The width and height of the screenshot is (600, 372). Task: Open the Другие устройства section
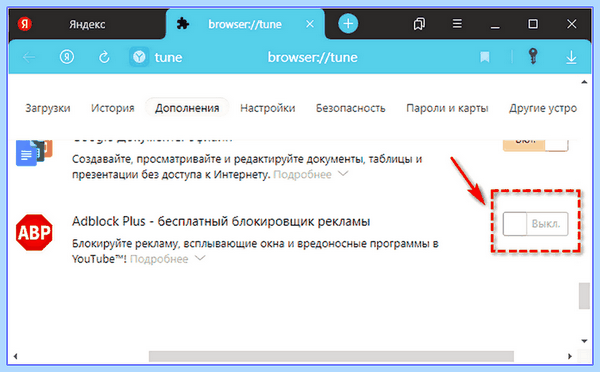(543, 108)
